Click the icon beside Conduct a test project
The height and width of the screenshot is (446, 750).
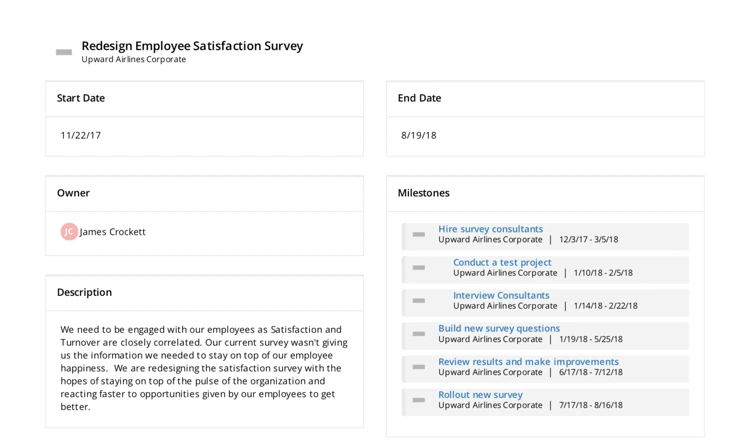(419, 268)
